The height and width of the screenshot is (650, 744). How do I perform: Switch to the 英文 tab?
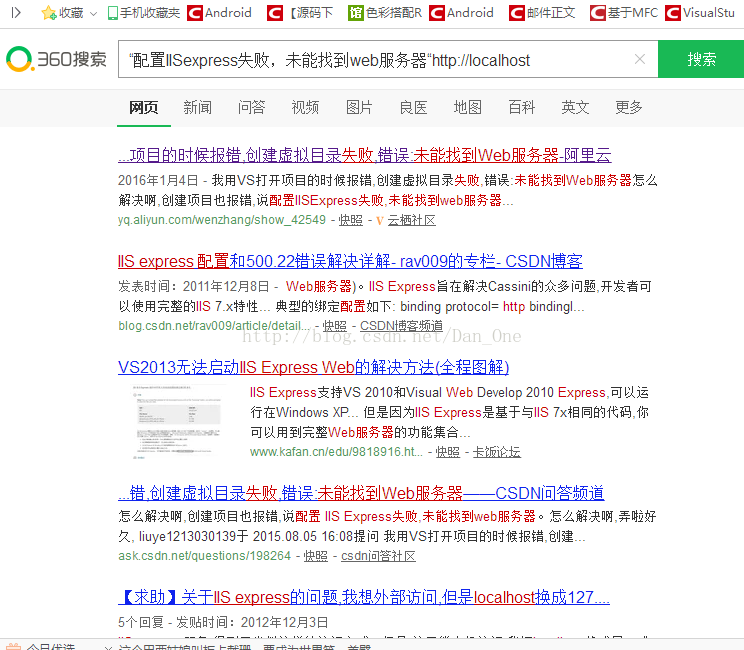pyautogui.click(x=575, y=108)
